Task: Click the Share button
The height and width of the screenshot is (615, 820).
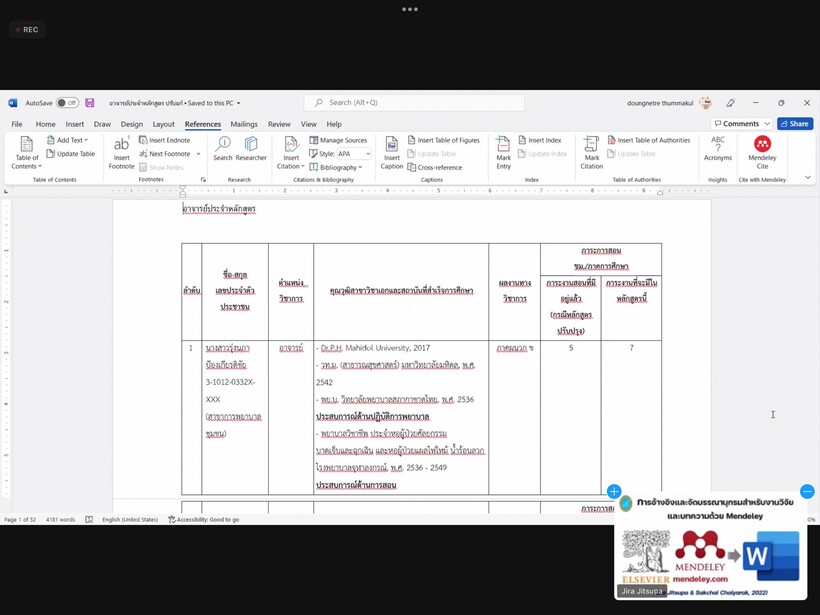Action: click(795, 124)
